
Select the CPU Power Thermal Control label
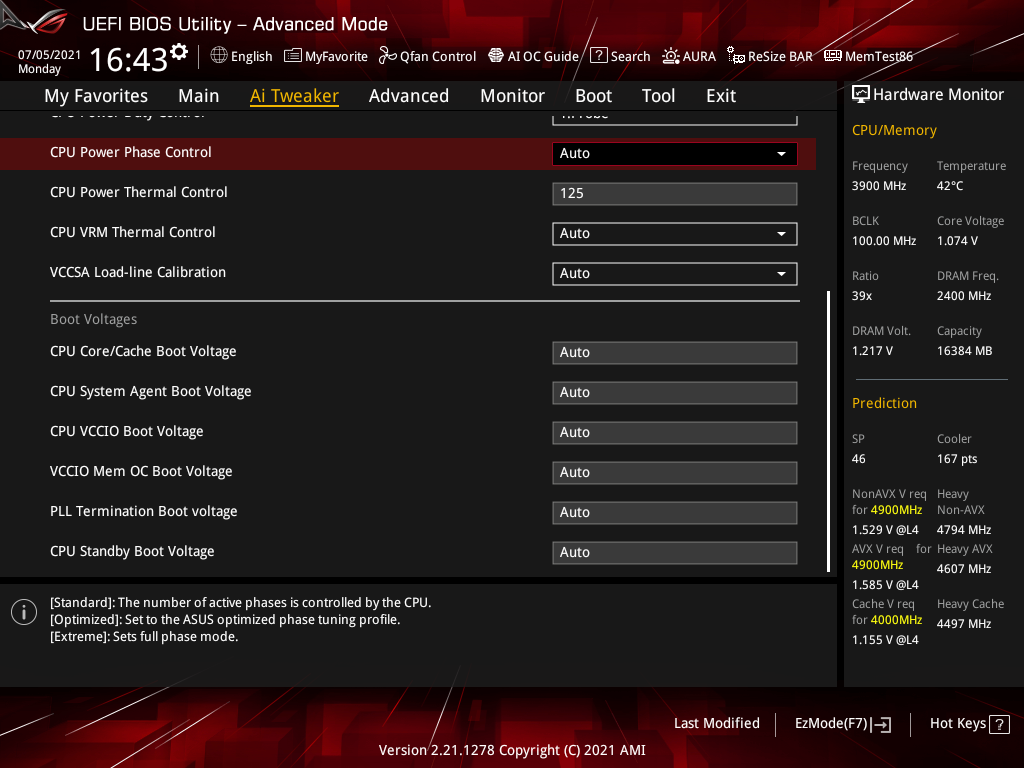pyautogui.click(x=138, y=192)
